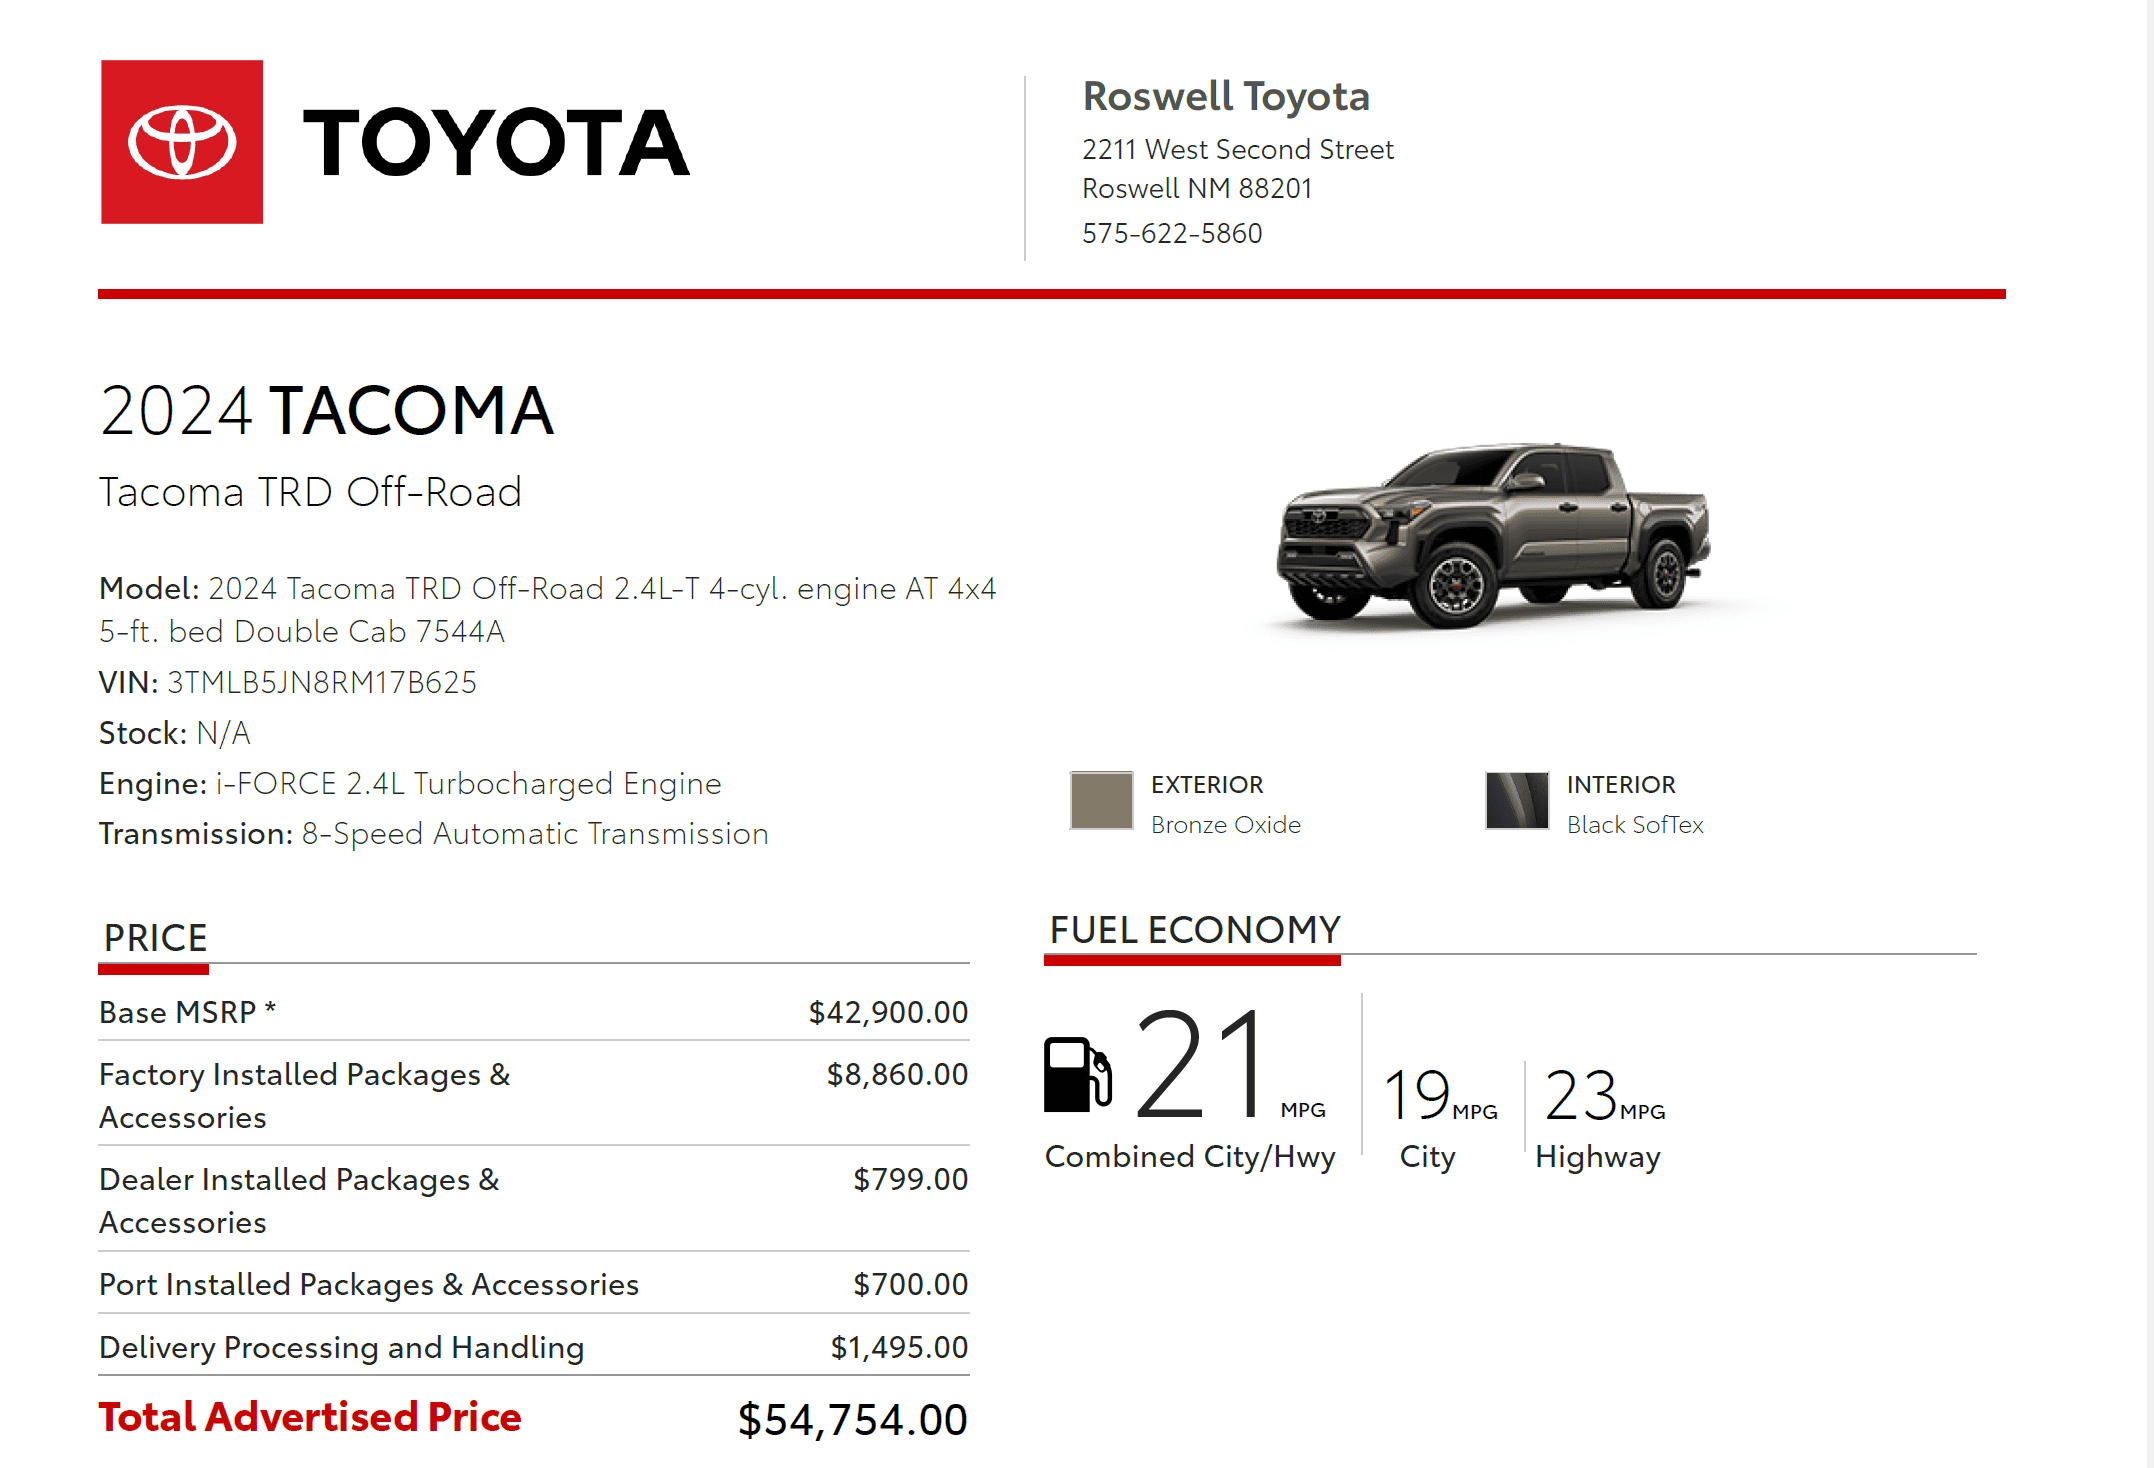Click Port Installed Packages & Accessories row
Screen dimensions: 2154x1468
[x=368, y=1284]
